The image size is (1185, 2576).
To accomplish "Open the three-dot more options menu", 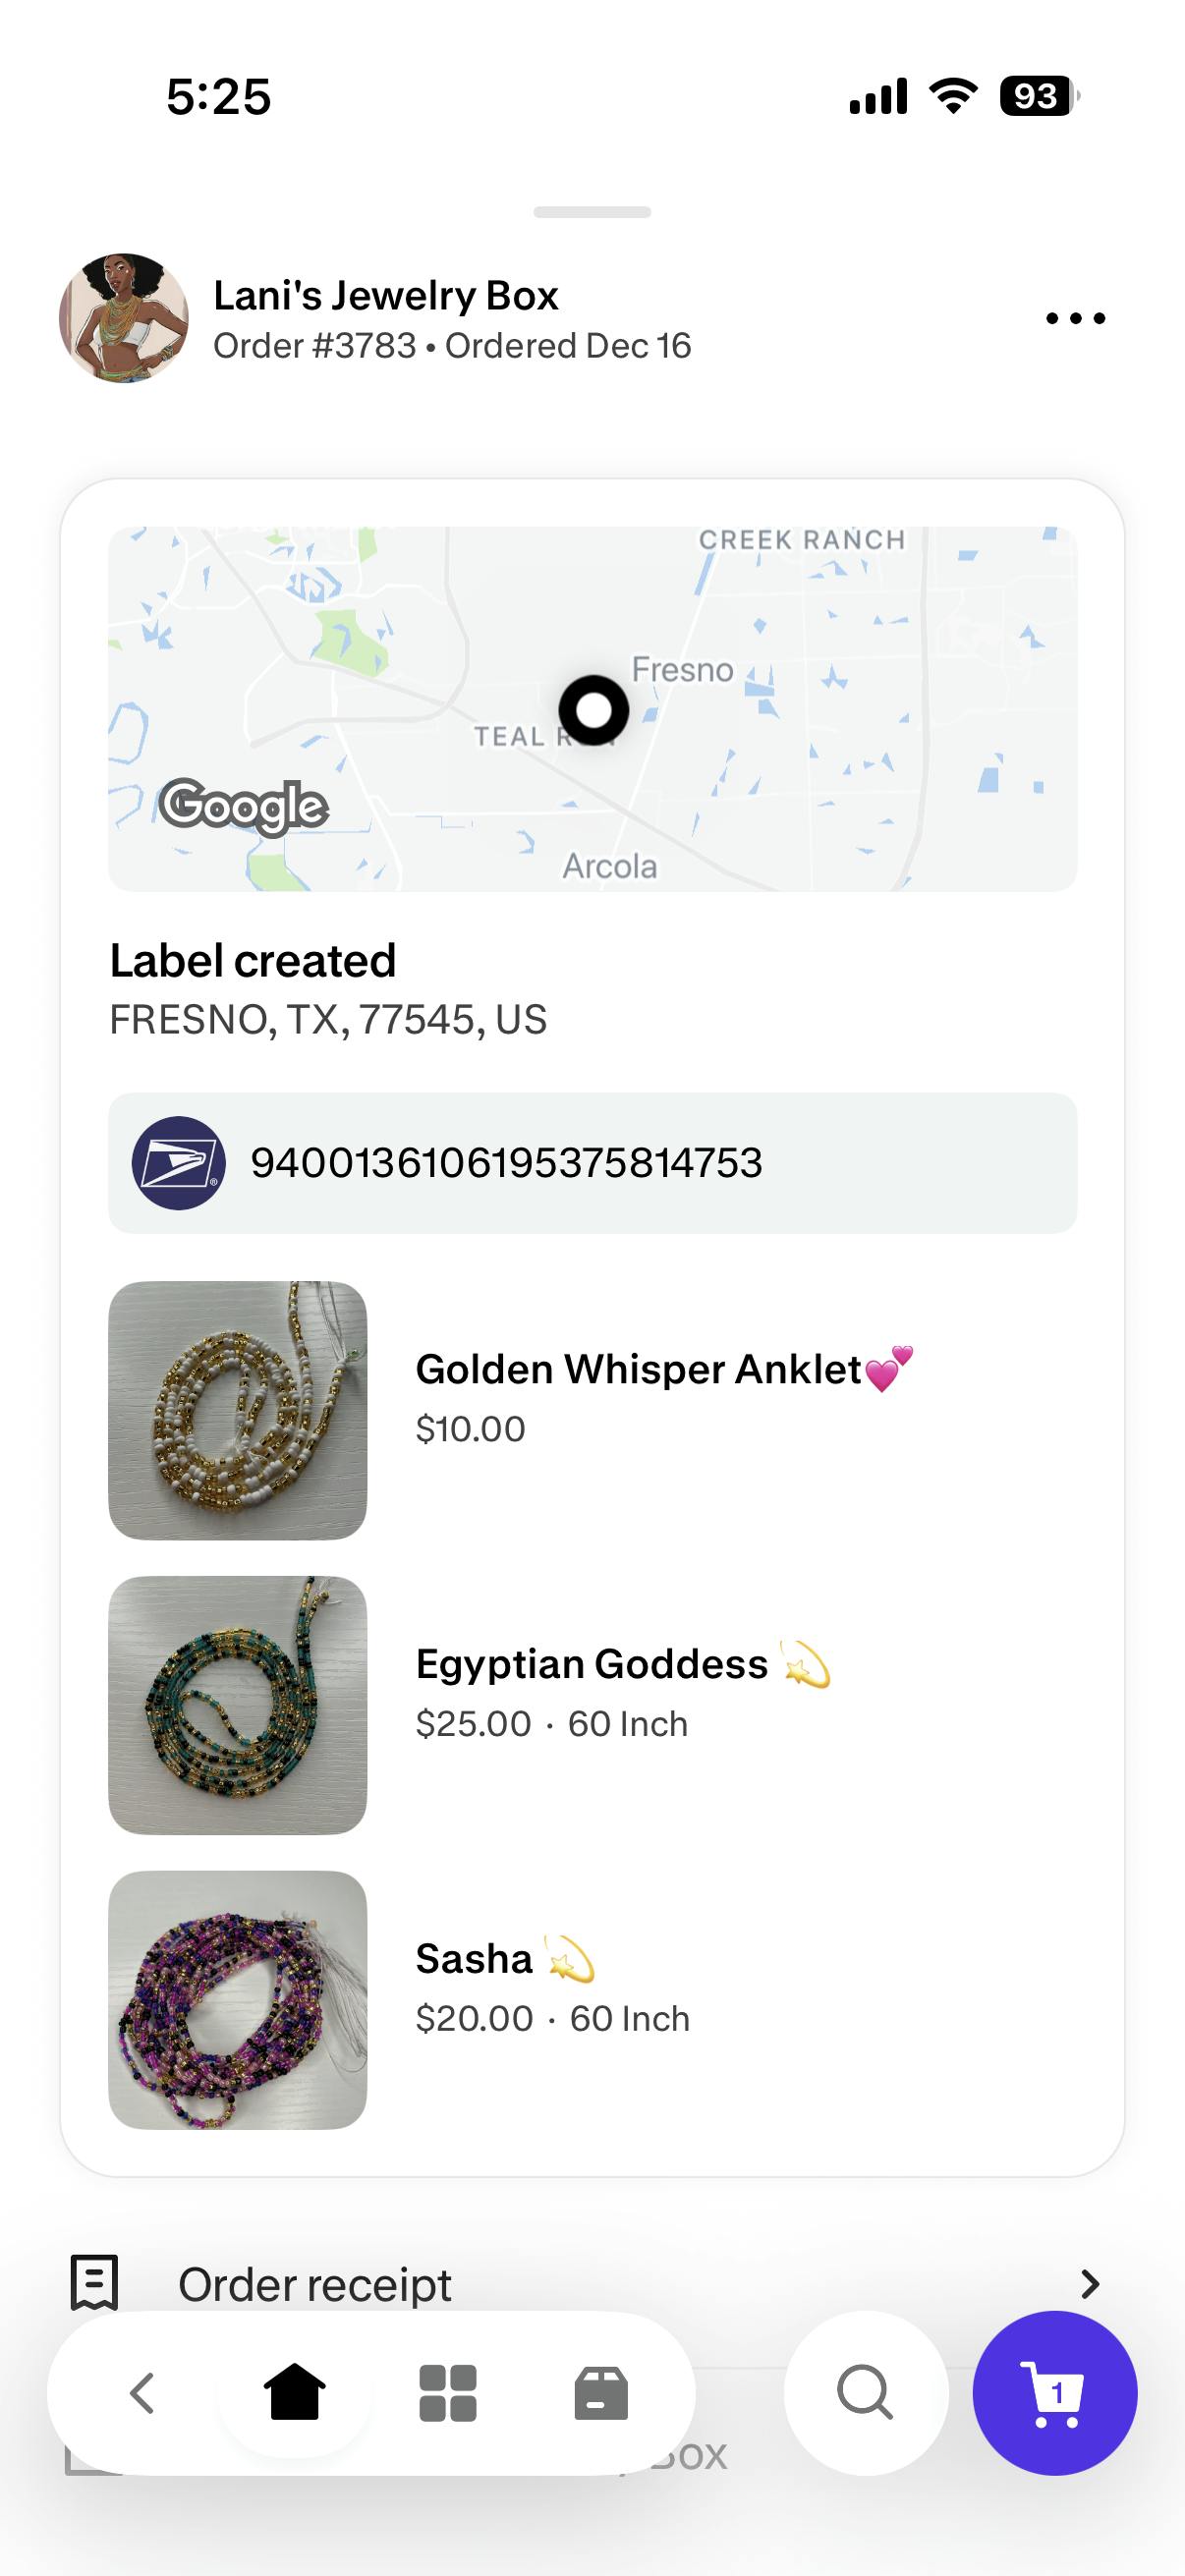I will pyautogui.click(x=1075, y=319).
